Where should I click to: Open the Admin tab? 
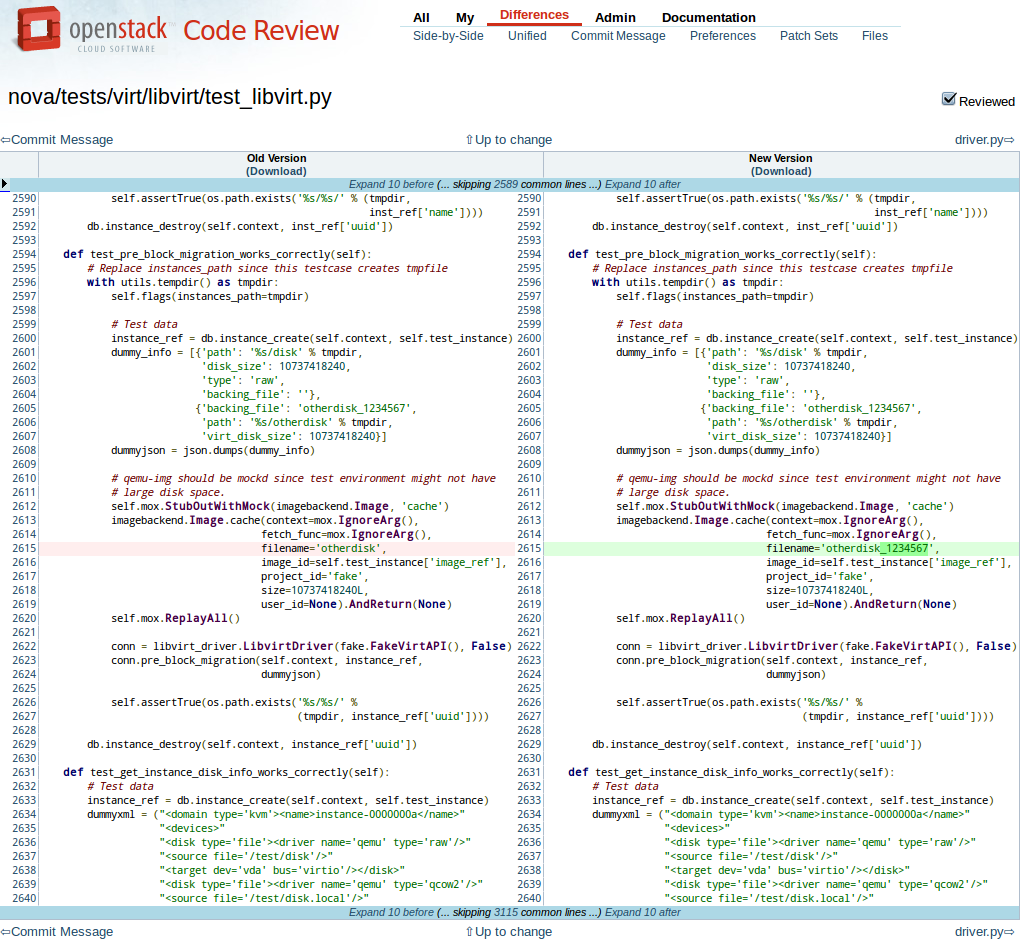coord(615,17)
